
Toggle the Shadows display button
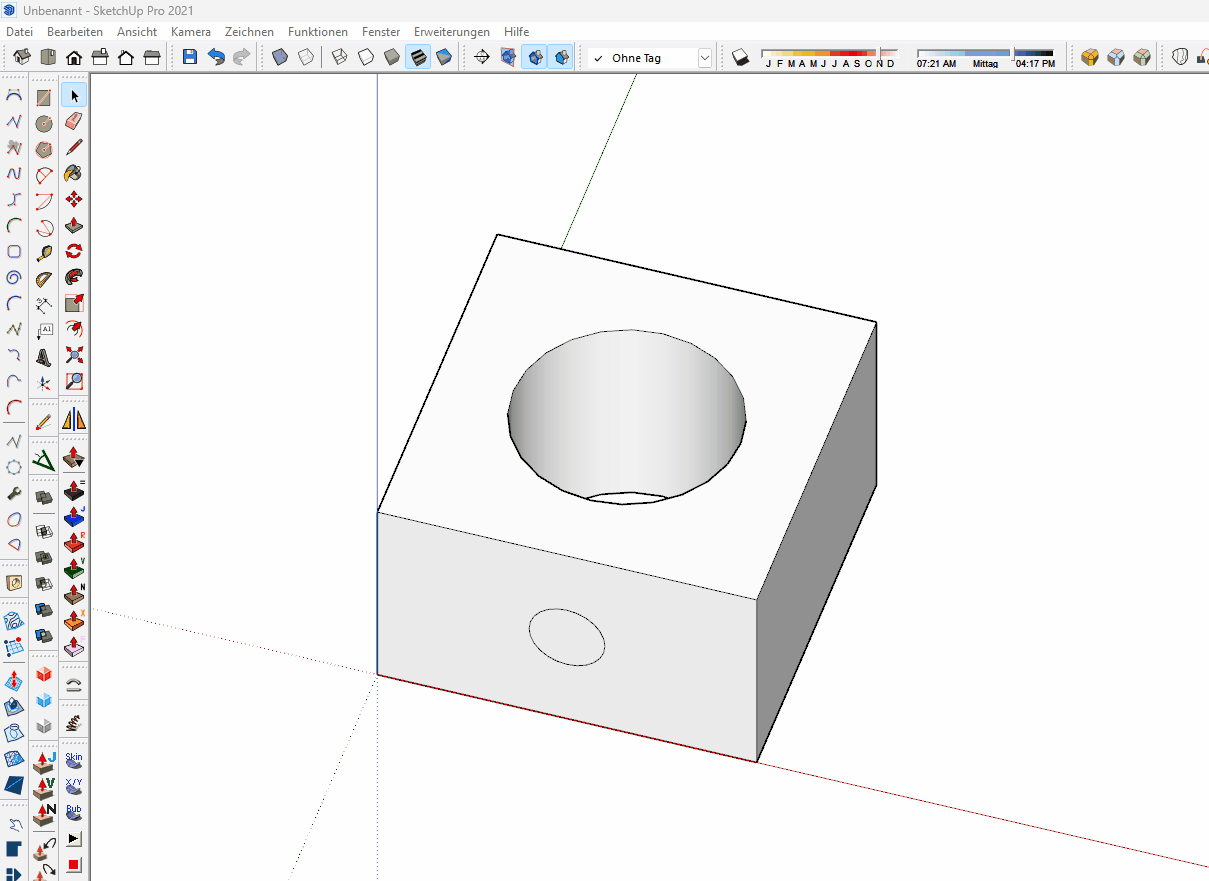coord(740,58)
